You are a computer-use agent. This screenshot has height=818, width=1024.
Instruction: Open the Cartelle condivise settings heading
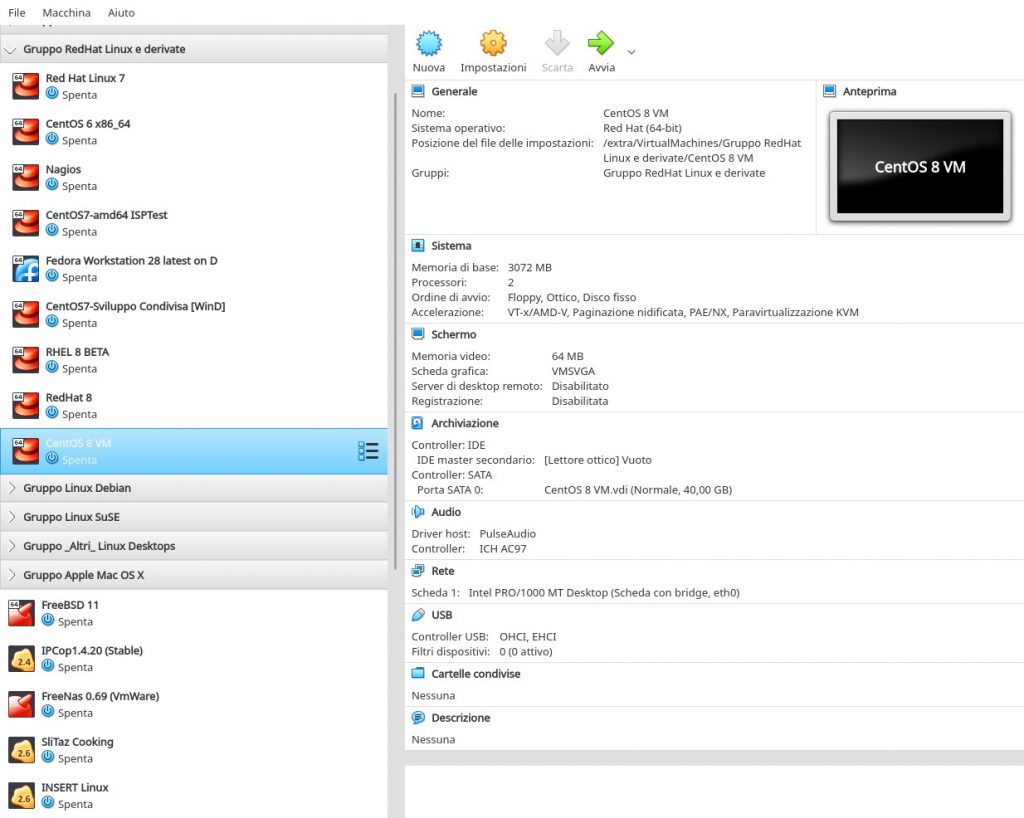coord(475,674)
